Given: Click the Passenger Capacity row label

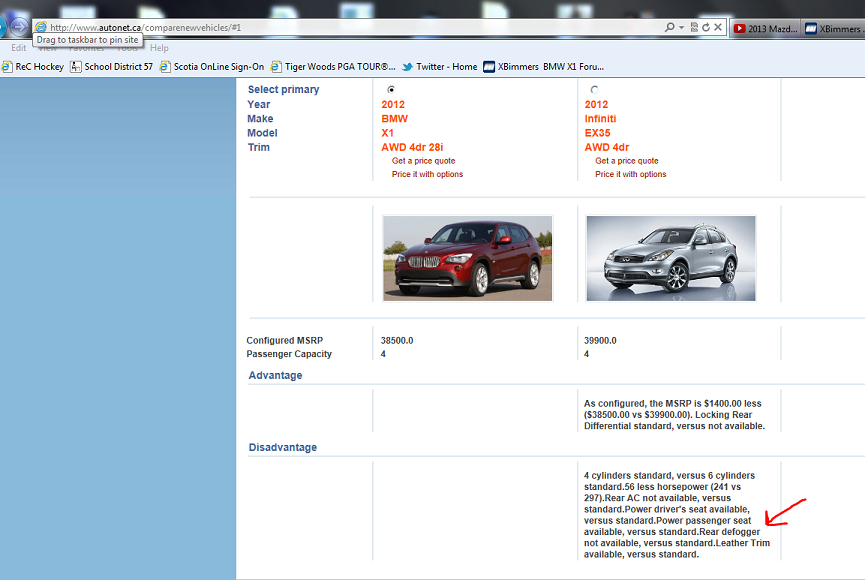Looking at the screenshot, I should coord(289,354).
